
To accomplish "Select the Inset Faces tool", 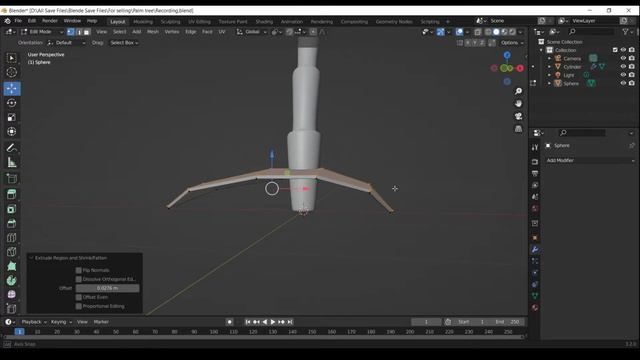I will [11, 209].
